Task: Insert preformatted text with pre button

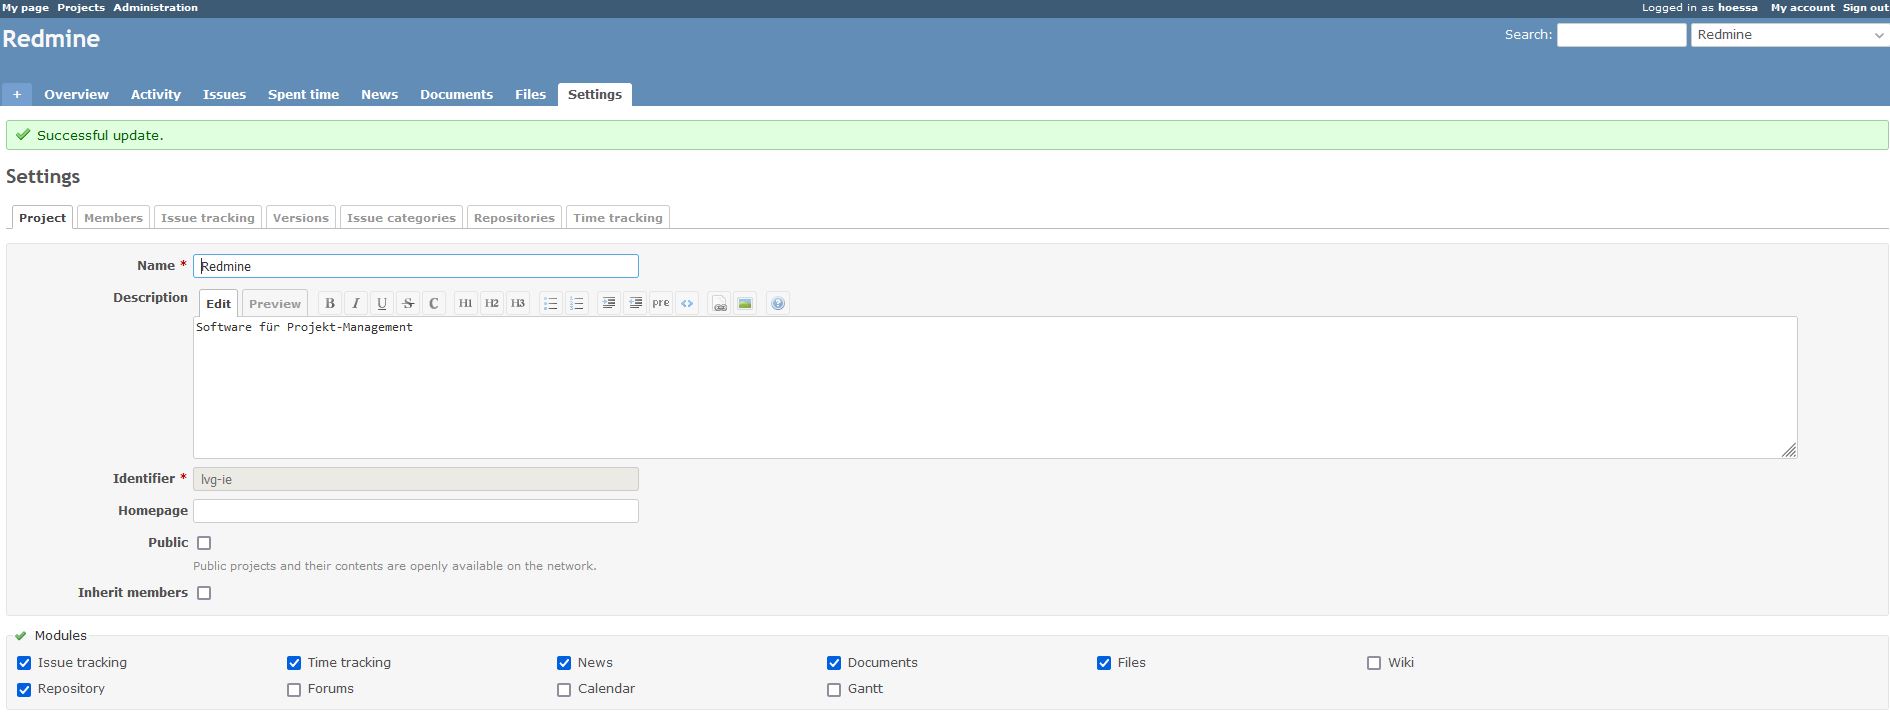Action: pos(661,303)
